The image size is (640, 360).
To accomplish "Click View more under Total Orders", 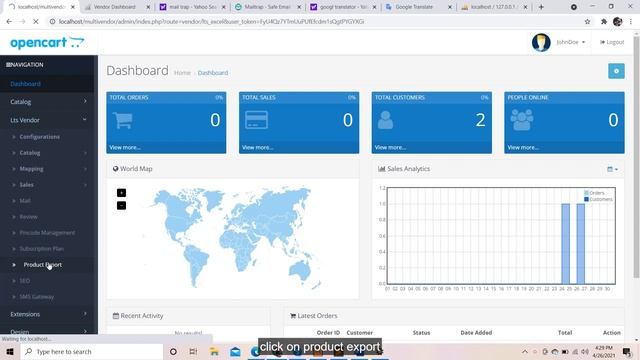I will coord(124,147).
